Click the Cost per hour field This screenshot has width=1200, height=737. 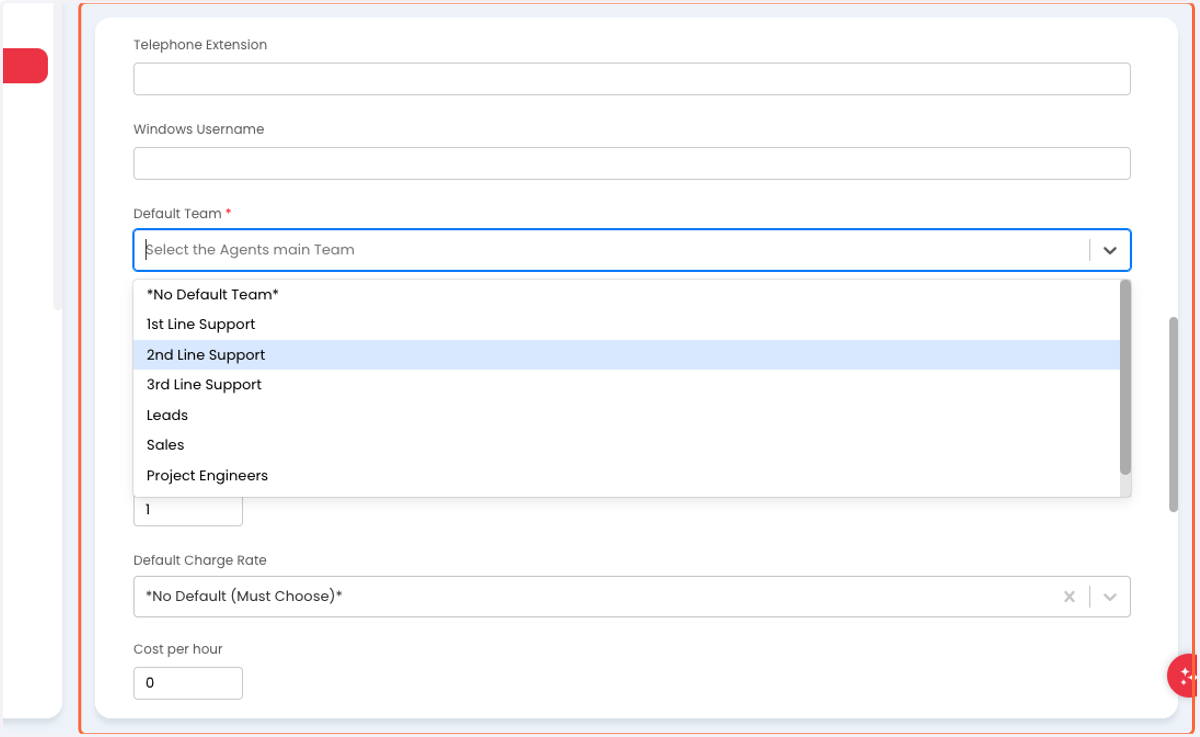pos(188,683)
